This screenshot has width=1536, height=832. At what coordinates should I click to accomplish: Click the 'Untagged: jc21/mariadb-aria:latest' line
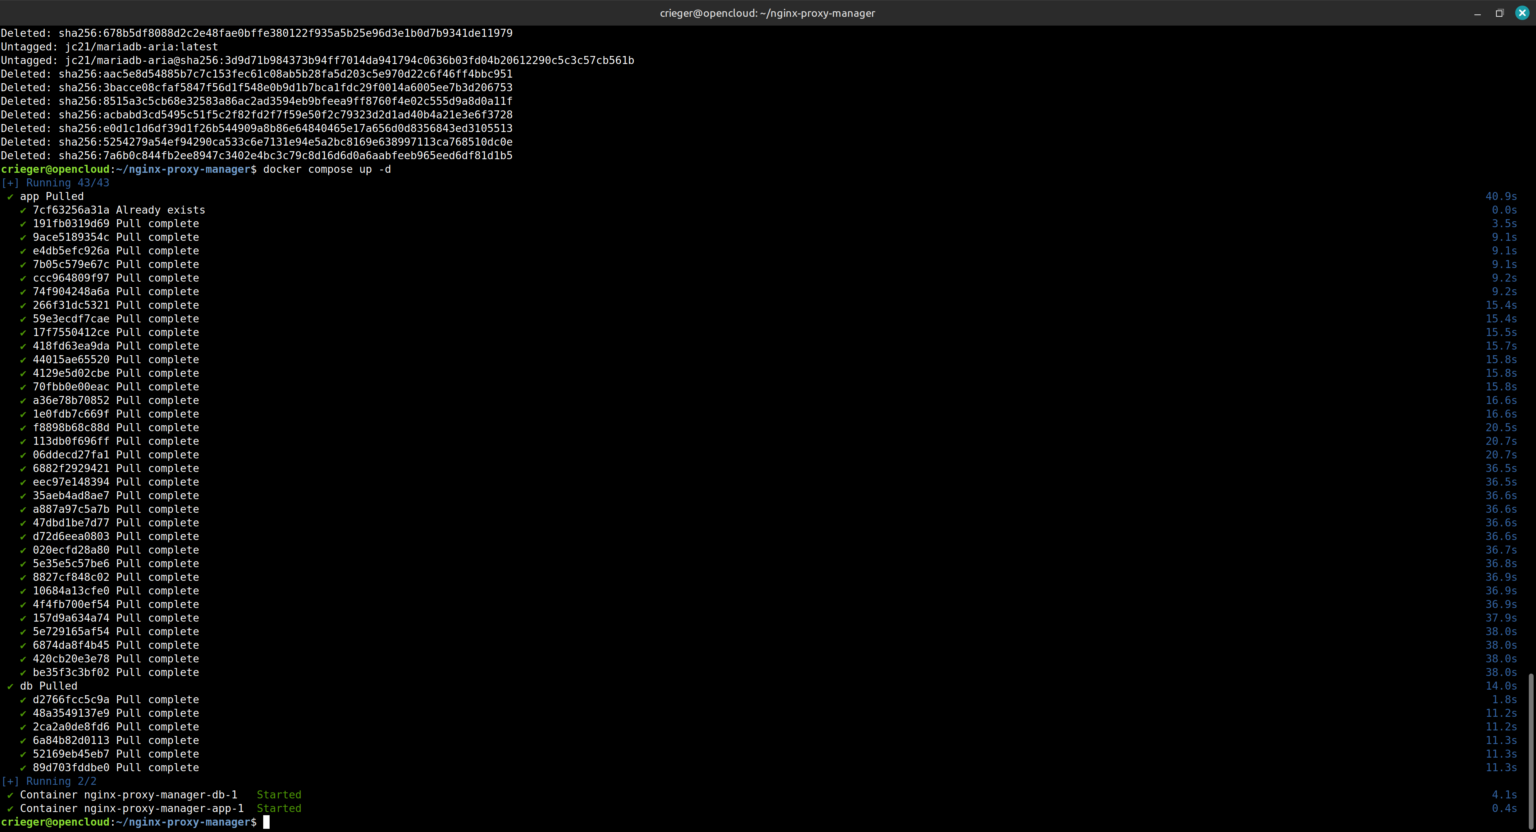tap(109, 47)
